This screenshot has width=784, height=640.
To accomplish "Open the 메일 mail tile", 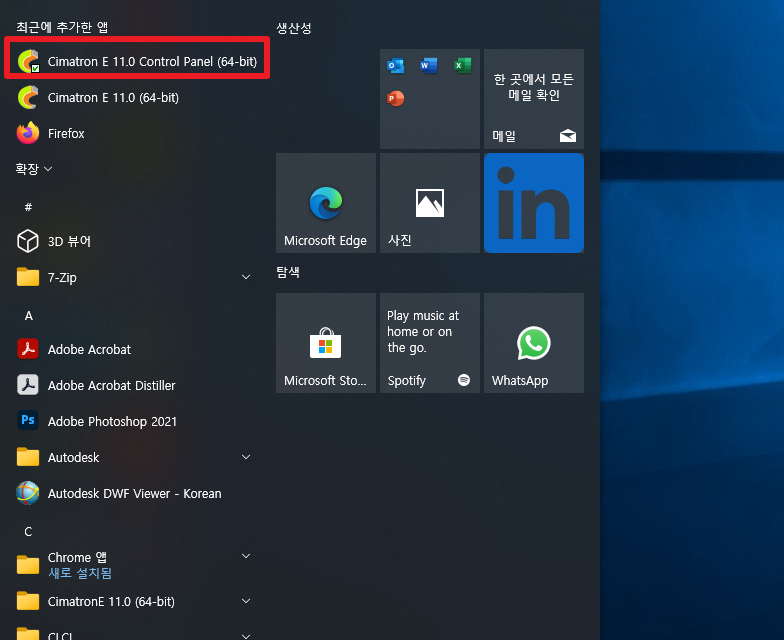I will click(x=534, y=99).
